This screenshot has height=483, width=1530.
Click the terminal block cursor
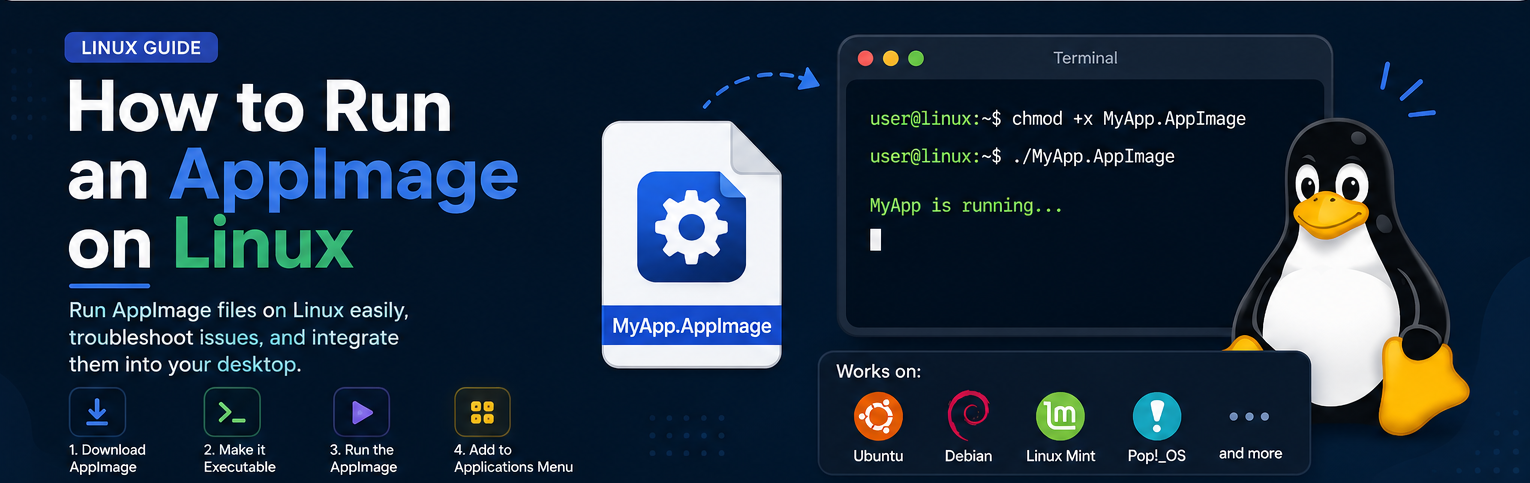pos(876,239)
